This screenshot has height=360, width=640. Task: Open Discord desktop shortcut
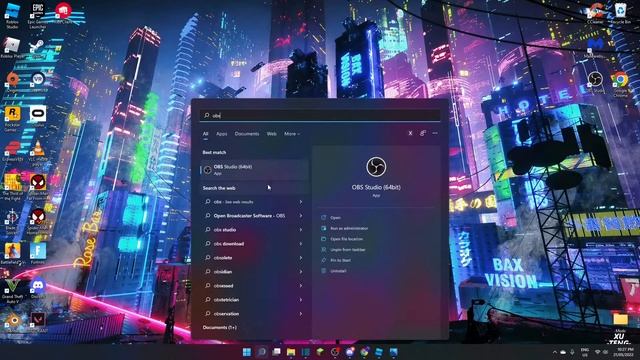(x=38, y=288)
